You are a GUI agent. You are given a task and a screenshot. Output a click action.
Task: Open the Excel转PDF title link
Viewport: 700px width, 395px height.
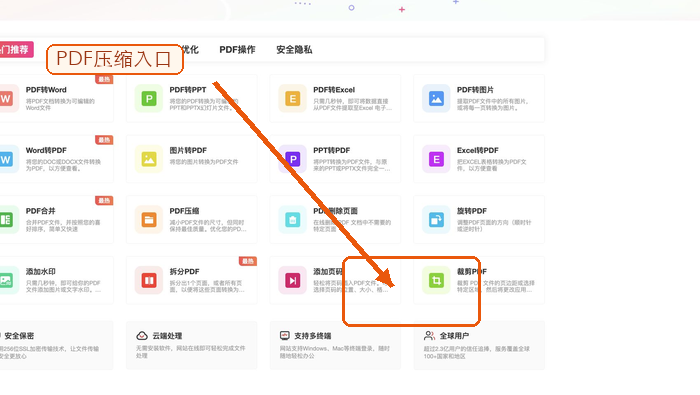[478, 150]
